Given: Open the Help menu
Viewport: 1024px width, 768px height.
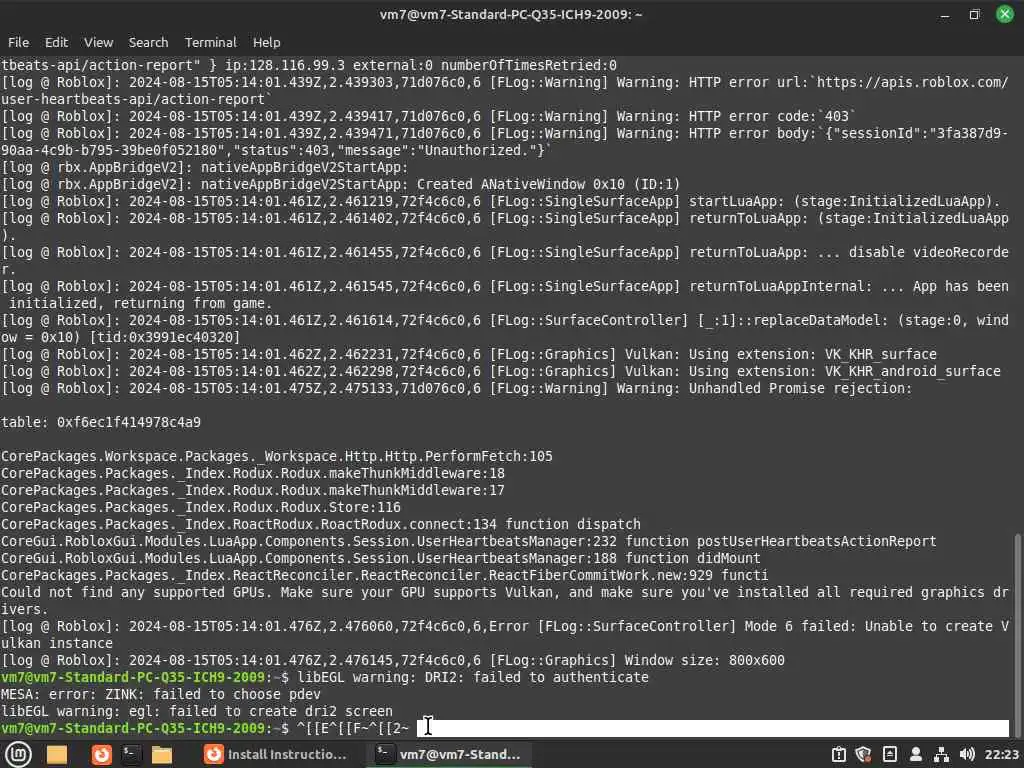Looking at the screenshot, I should (x=266, y=42).
